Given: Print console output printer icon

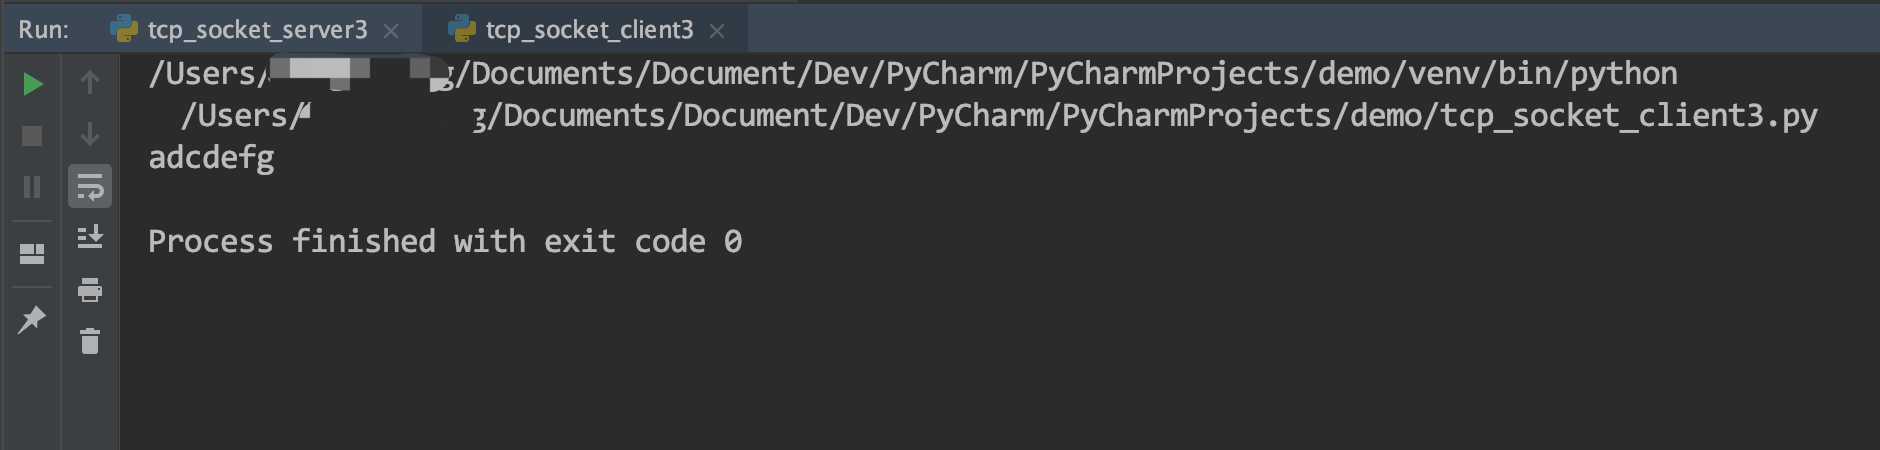Looking at the screenshot, I should point(90,290).
